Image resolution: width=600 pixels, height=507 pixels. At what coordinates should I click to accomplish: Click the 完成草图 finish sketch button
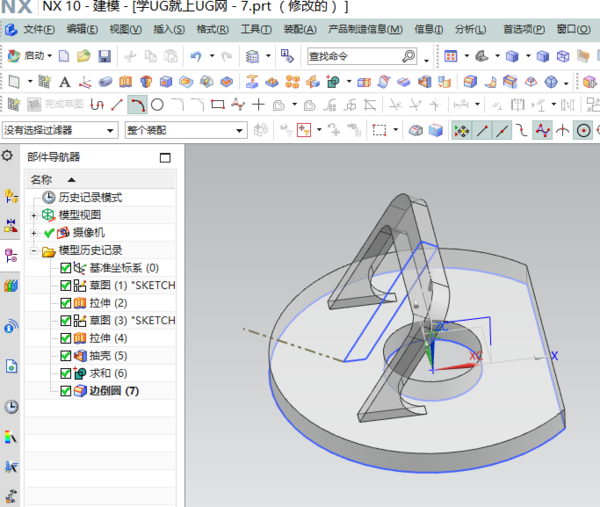[55, 104]
